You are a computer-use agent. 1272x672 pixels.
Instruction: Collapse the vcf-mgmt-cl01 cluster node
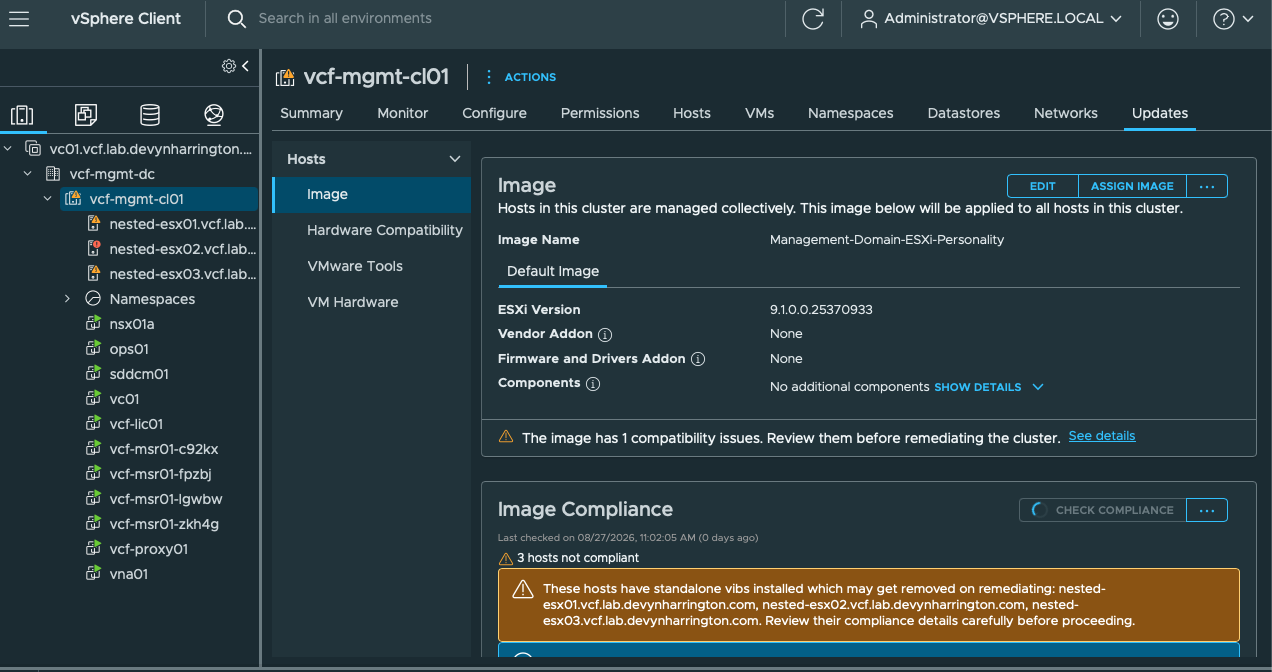click(47, 199)
